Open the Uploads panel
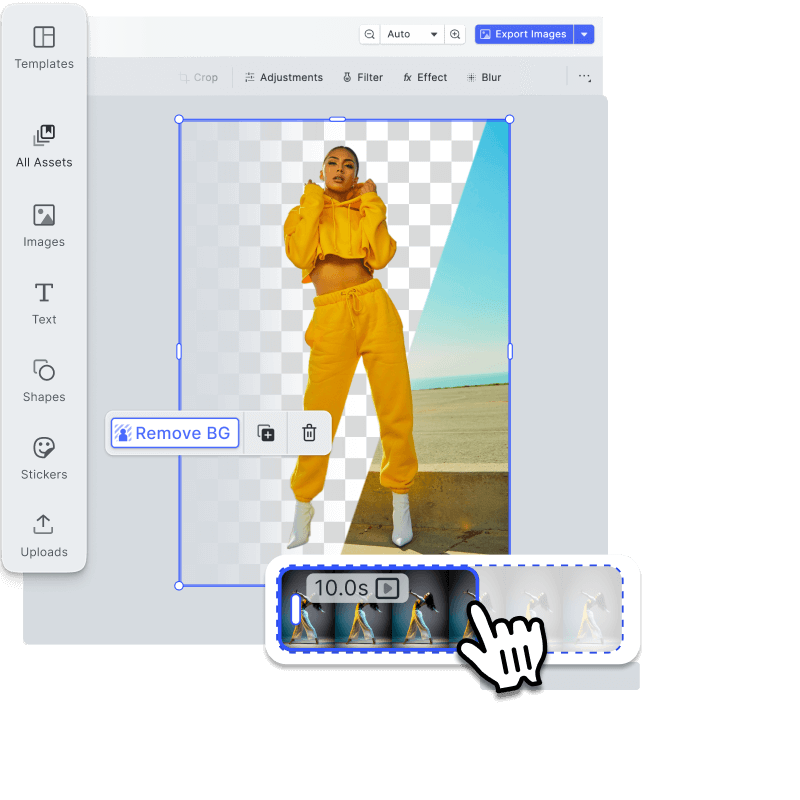This screenshot has height=800, width=800. 44,533
